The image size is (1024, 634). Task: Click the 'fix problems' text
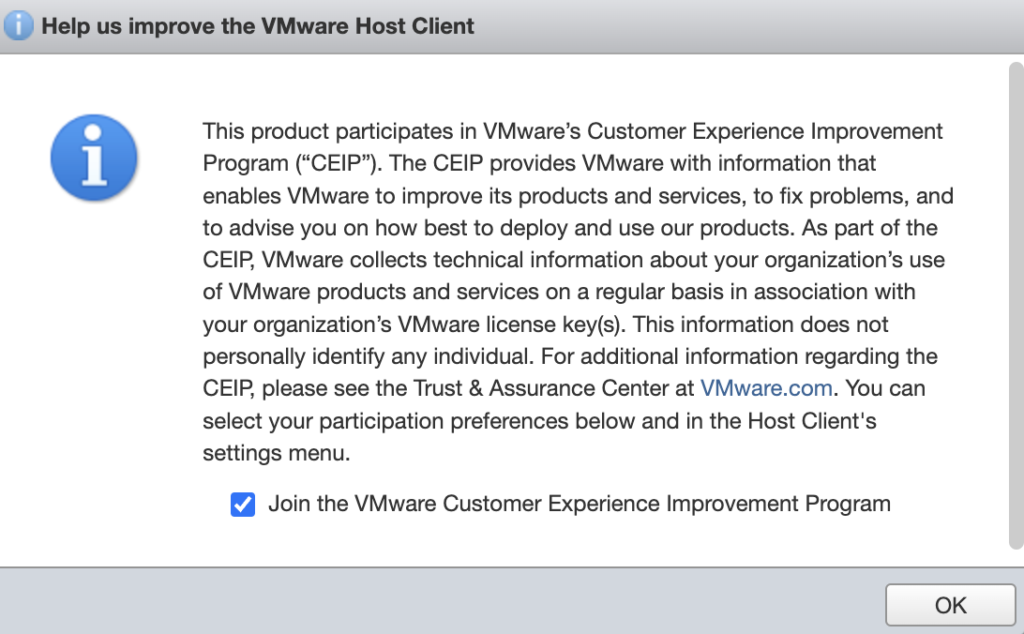click(x=850, y=195)
